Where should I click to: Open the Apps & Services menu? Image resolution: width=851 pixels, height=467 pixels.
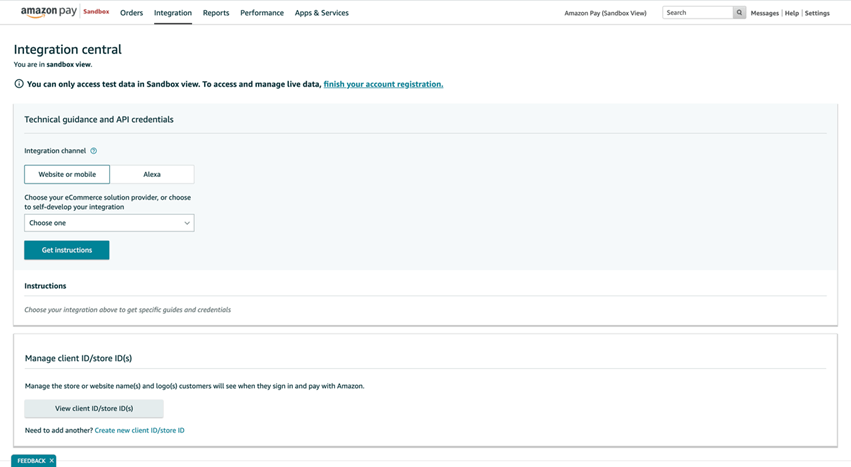322,12
